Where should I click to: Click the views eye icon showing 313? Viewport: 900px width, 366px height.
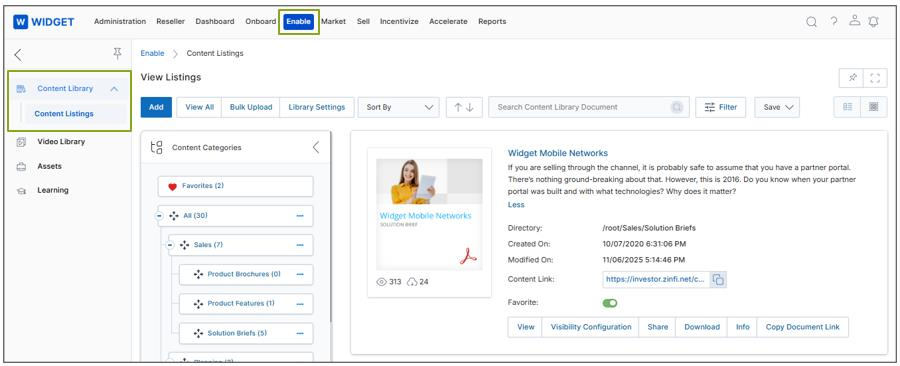click(381, 282)
